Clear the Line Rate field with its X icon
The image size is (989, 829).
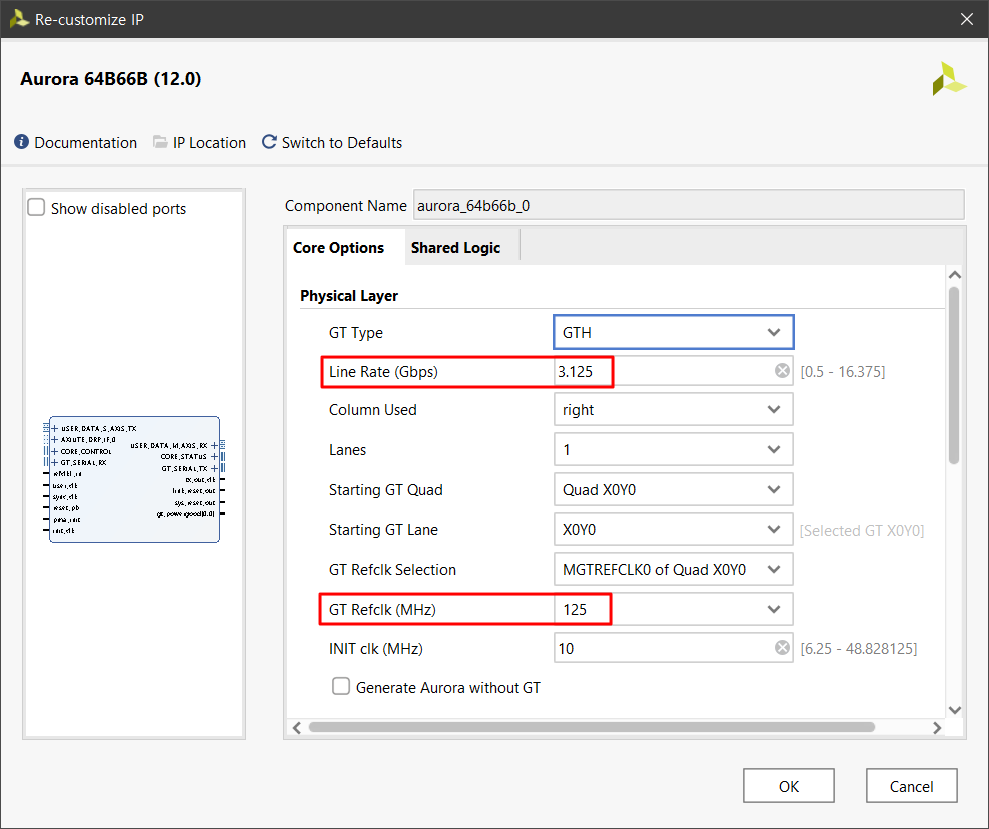[x=782, y=371]
